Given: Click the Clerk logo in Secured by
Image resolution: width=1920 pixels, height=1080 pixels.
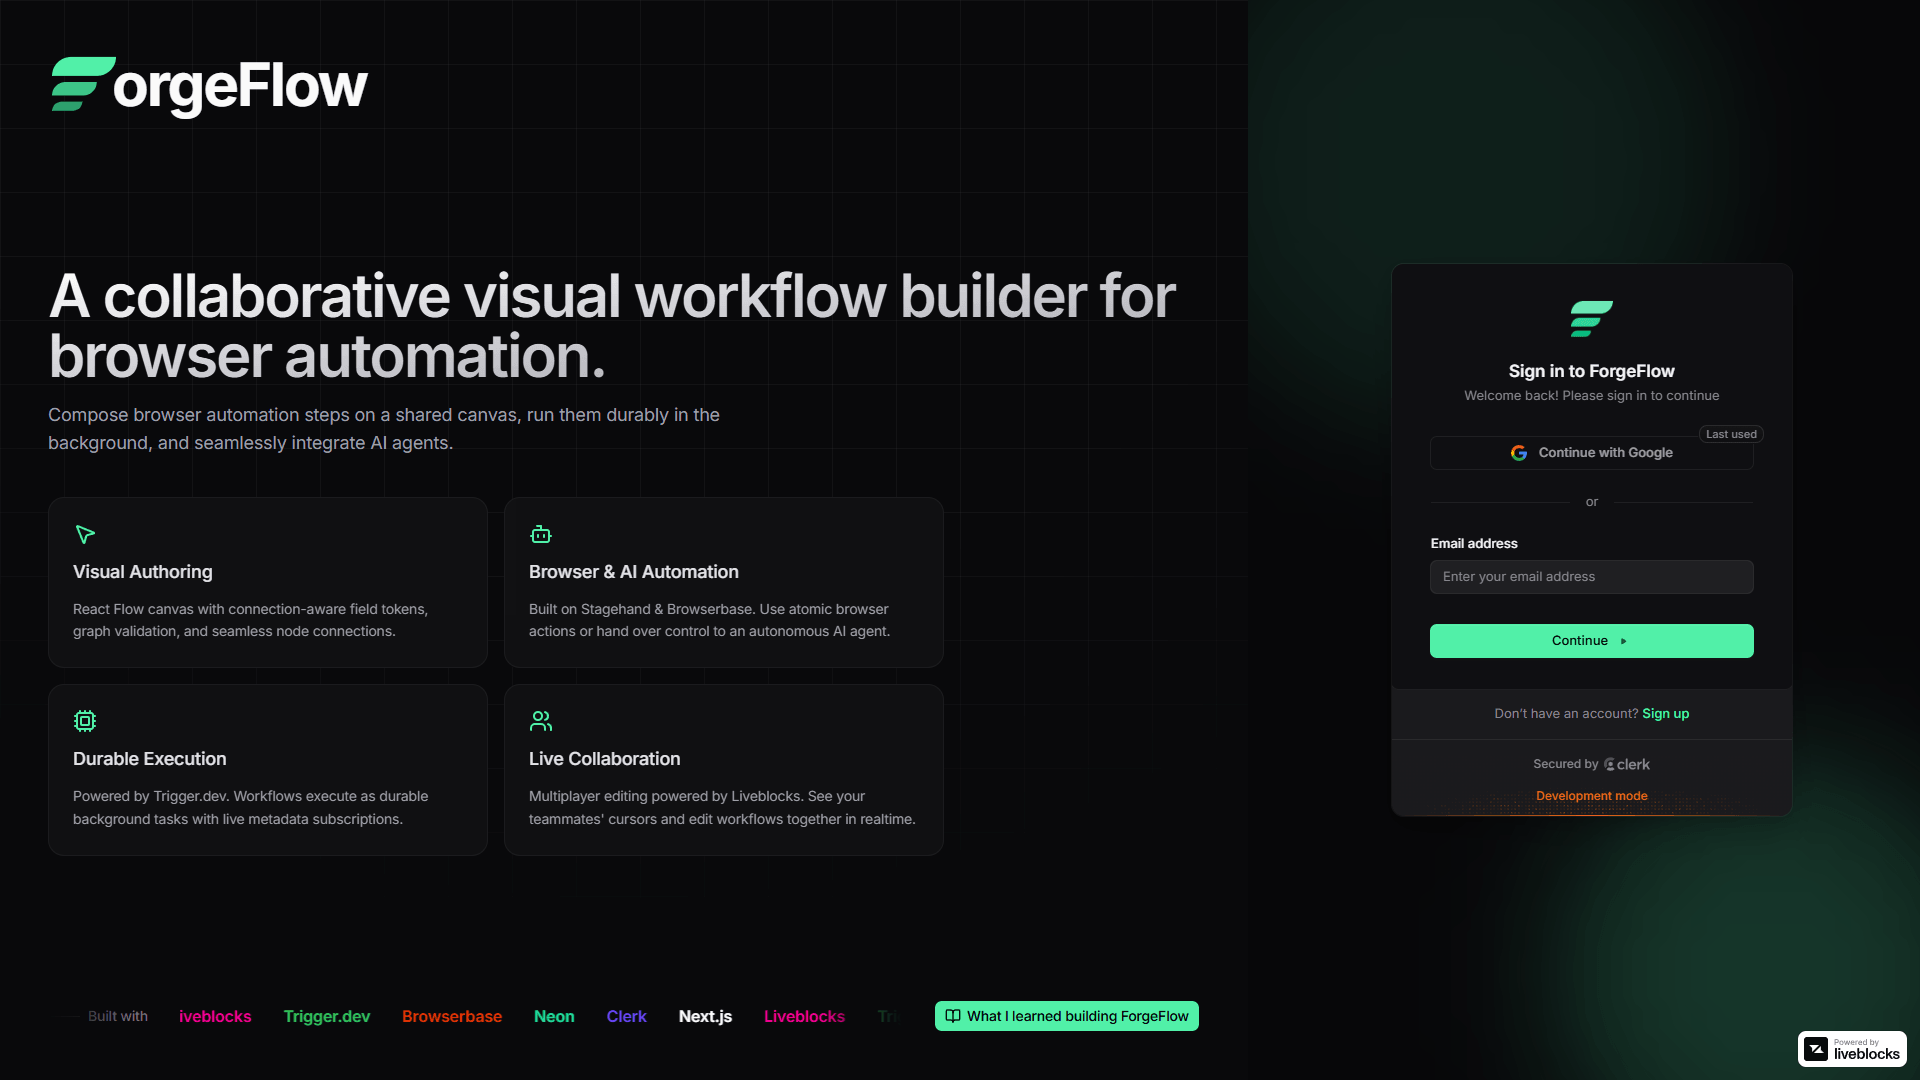Looking at the screenshot, I should pyautogui.click(x=1627, y=764).
